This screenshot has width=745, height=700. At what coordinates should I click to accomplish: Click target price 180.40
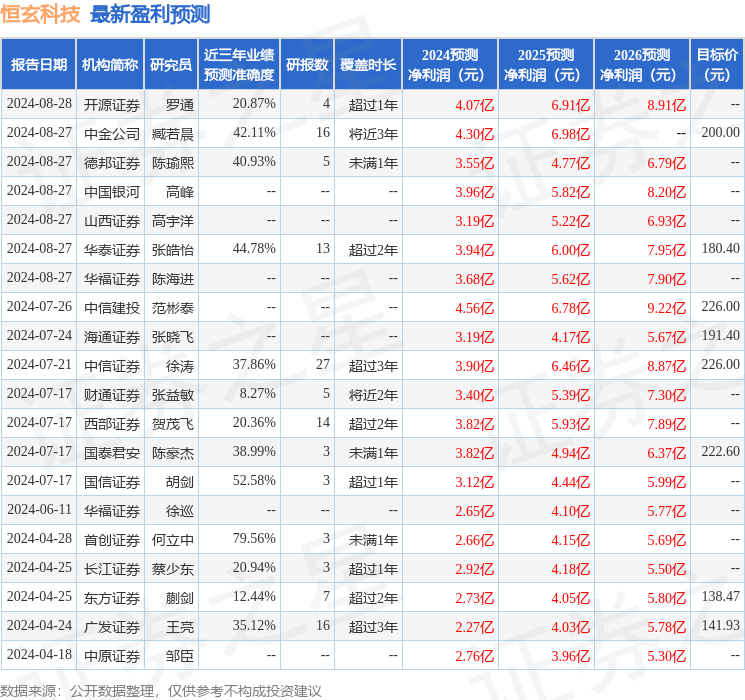tap(720, 248)
